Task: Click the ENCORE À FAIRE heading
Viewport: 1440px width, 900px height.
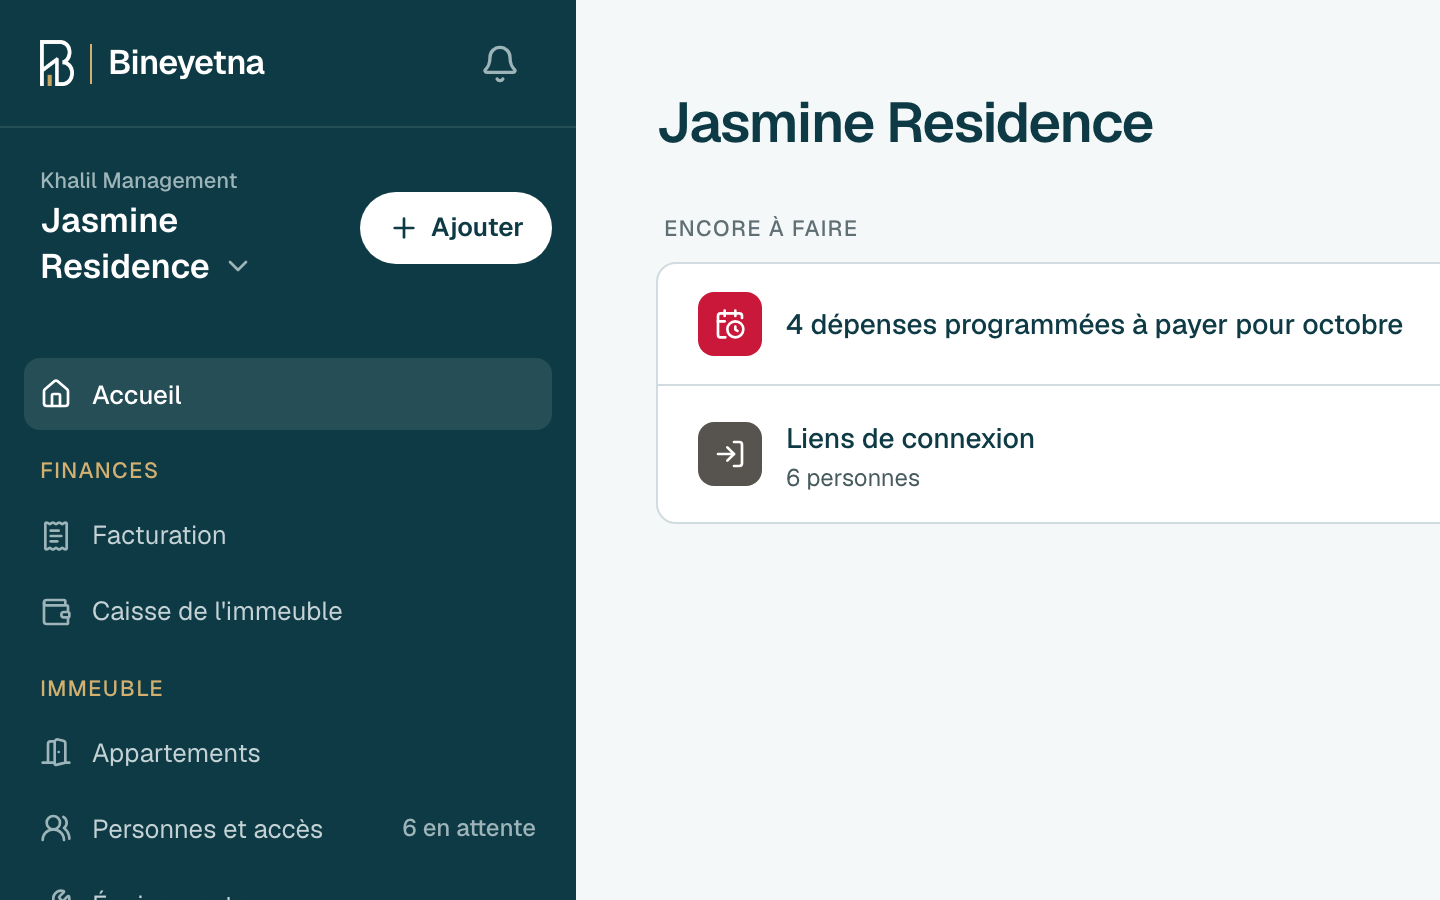Action: tap(761, 228)
